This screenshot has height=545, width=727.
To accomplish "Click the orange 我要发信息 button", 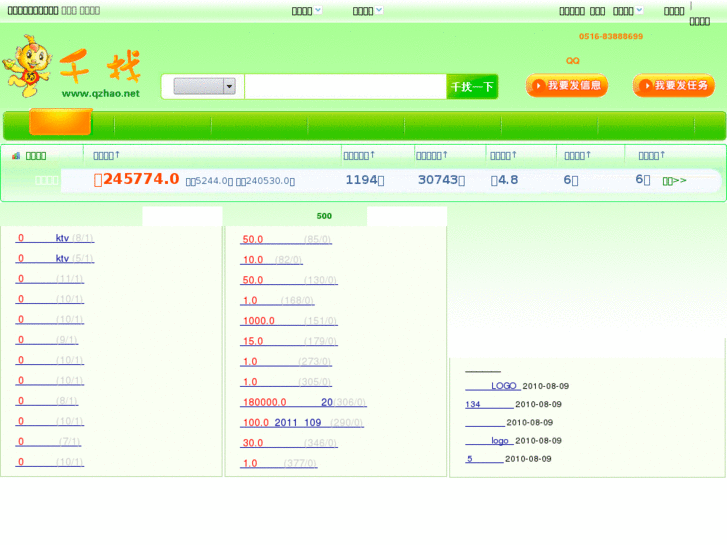I will pos(567,85).
